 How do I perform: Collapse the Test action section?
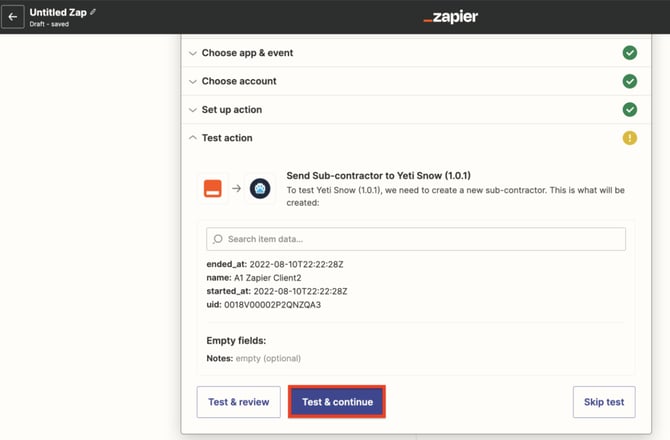pyautogui.click(x=227, y=138)
